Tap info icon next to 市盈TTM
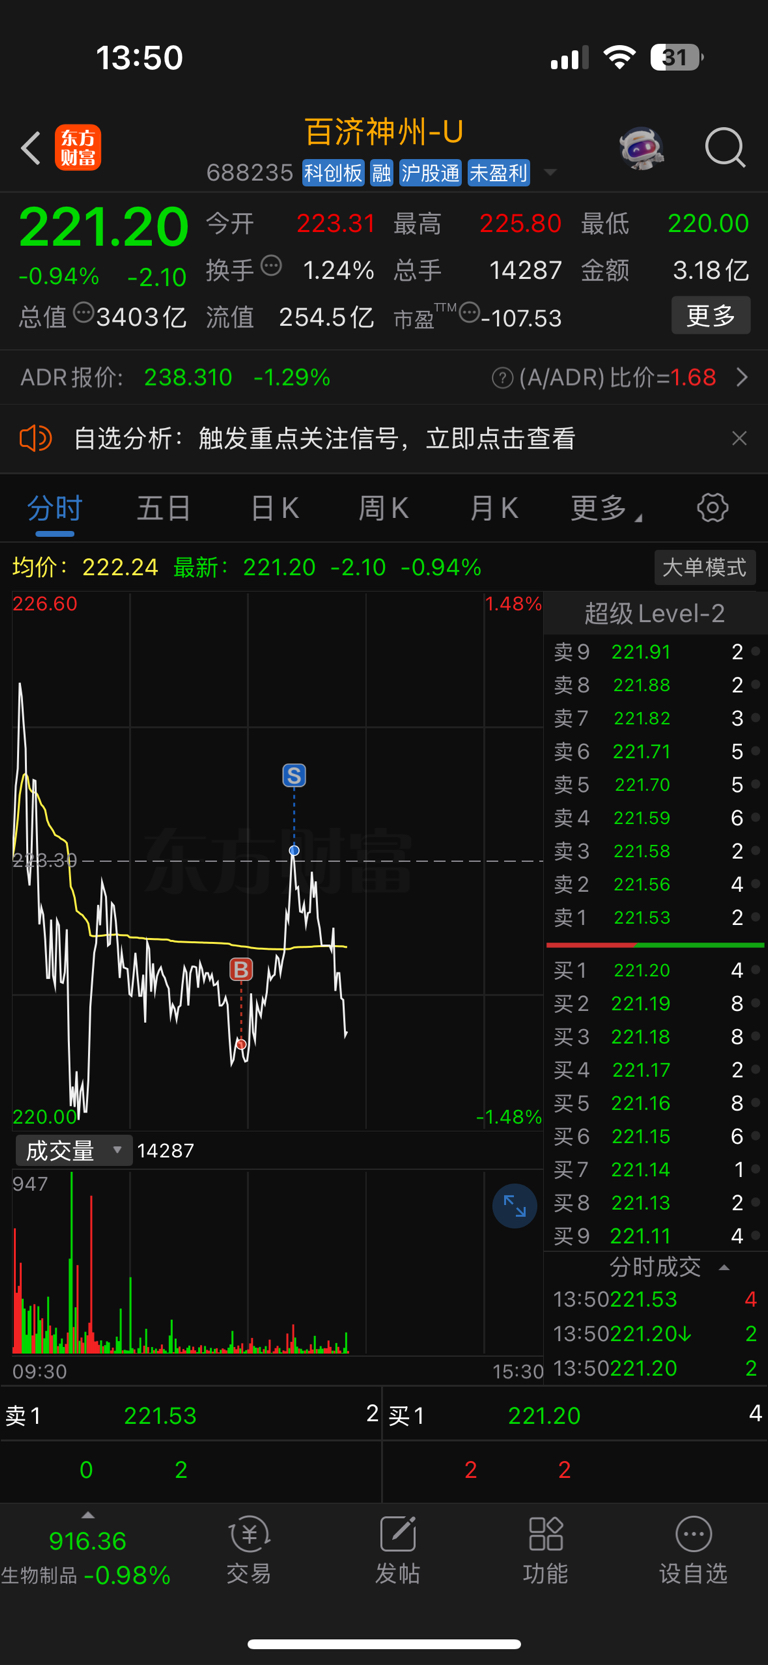769x1665 pixels. click(469, 314)
